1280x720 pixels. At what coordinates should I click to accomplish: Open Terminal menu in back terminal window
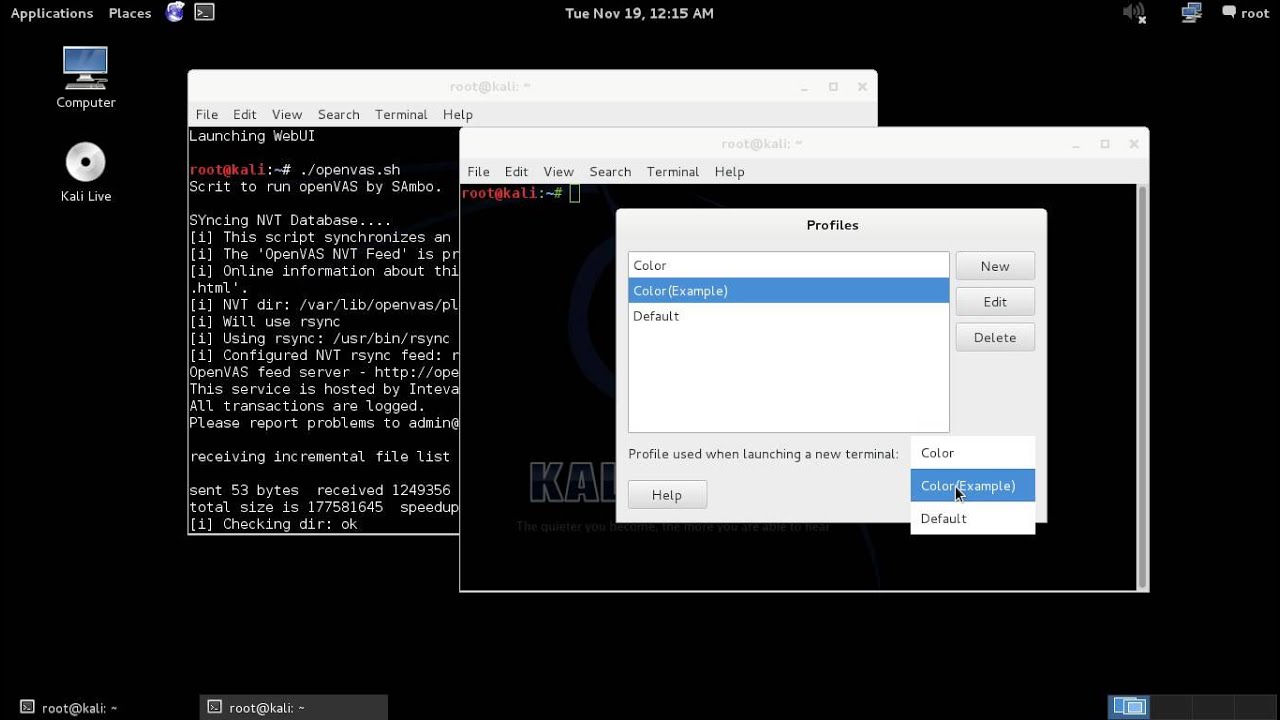(401, 114)
